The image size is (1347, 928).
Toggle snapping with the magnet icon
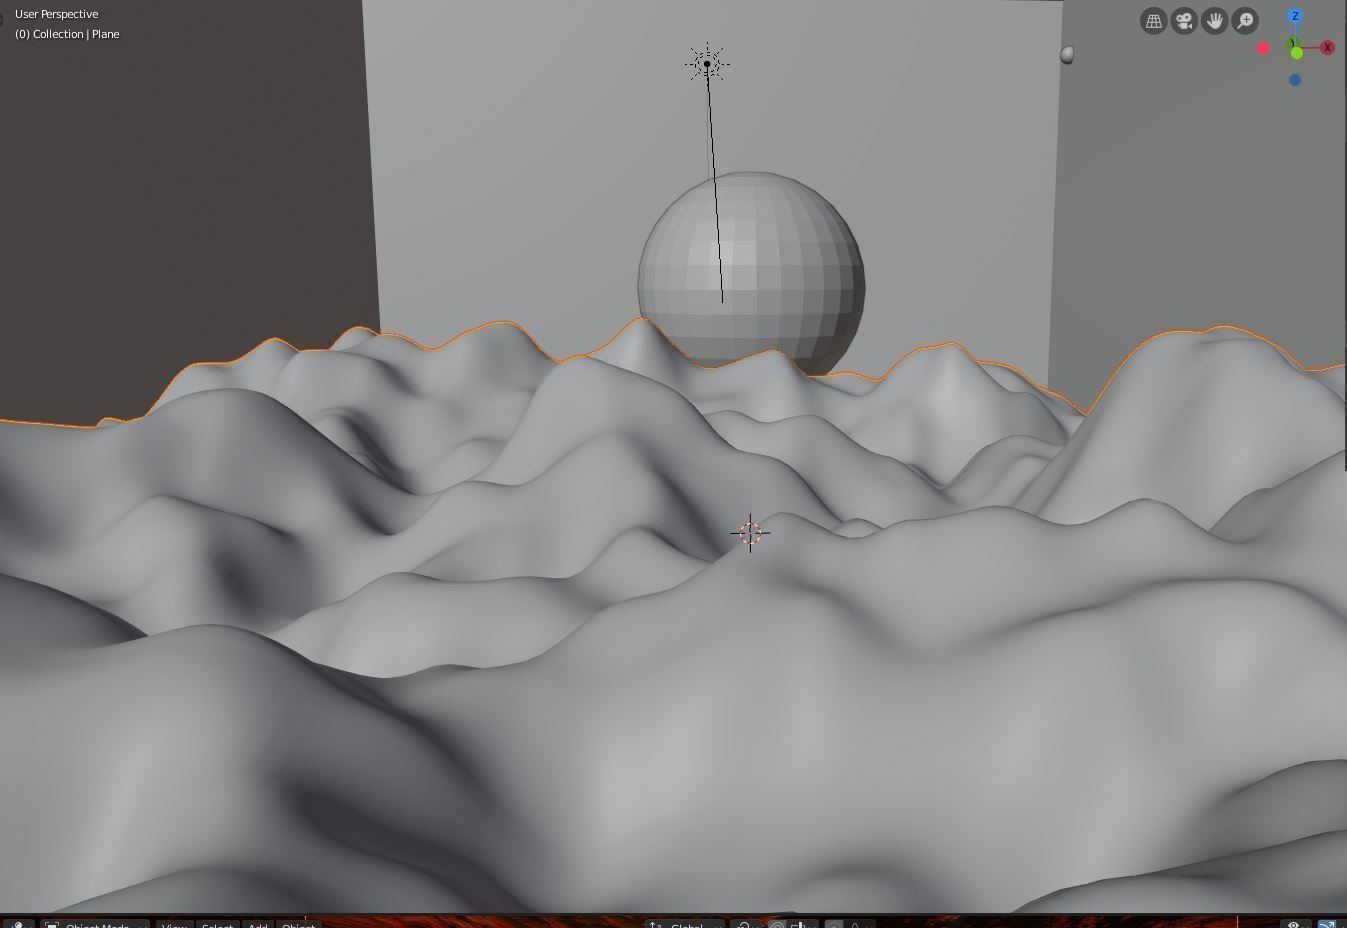point(745,925)
